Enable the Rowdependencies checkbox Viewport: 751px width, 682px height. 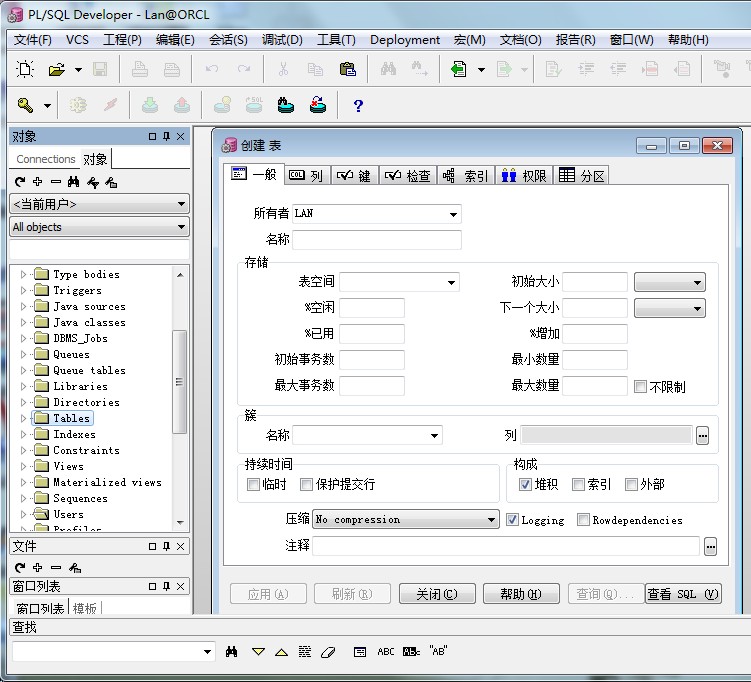[x=583, y=520]
